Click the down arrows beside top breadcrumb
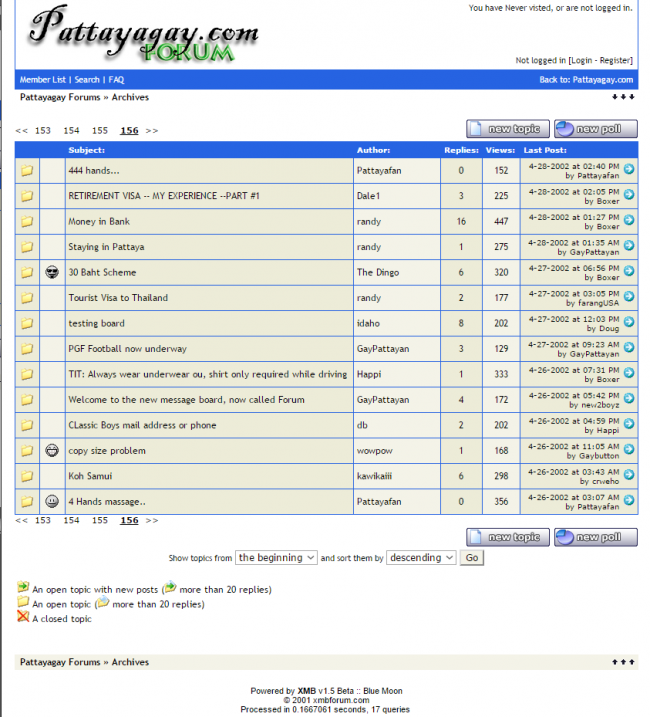This screenshot has height=717, width=650. [623, 97]
